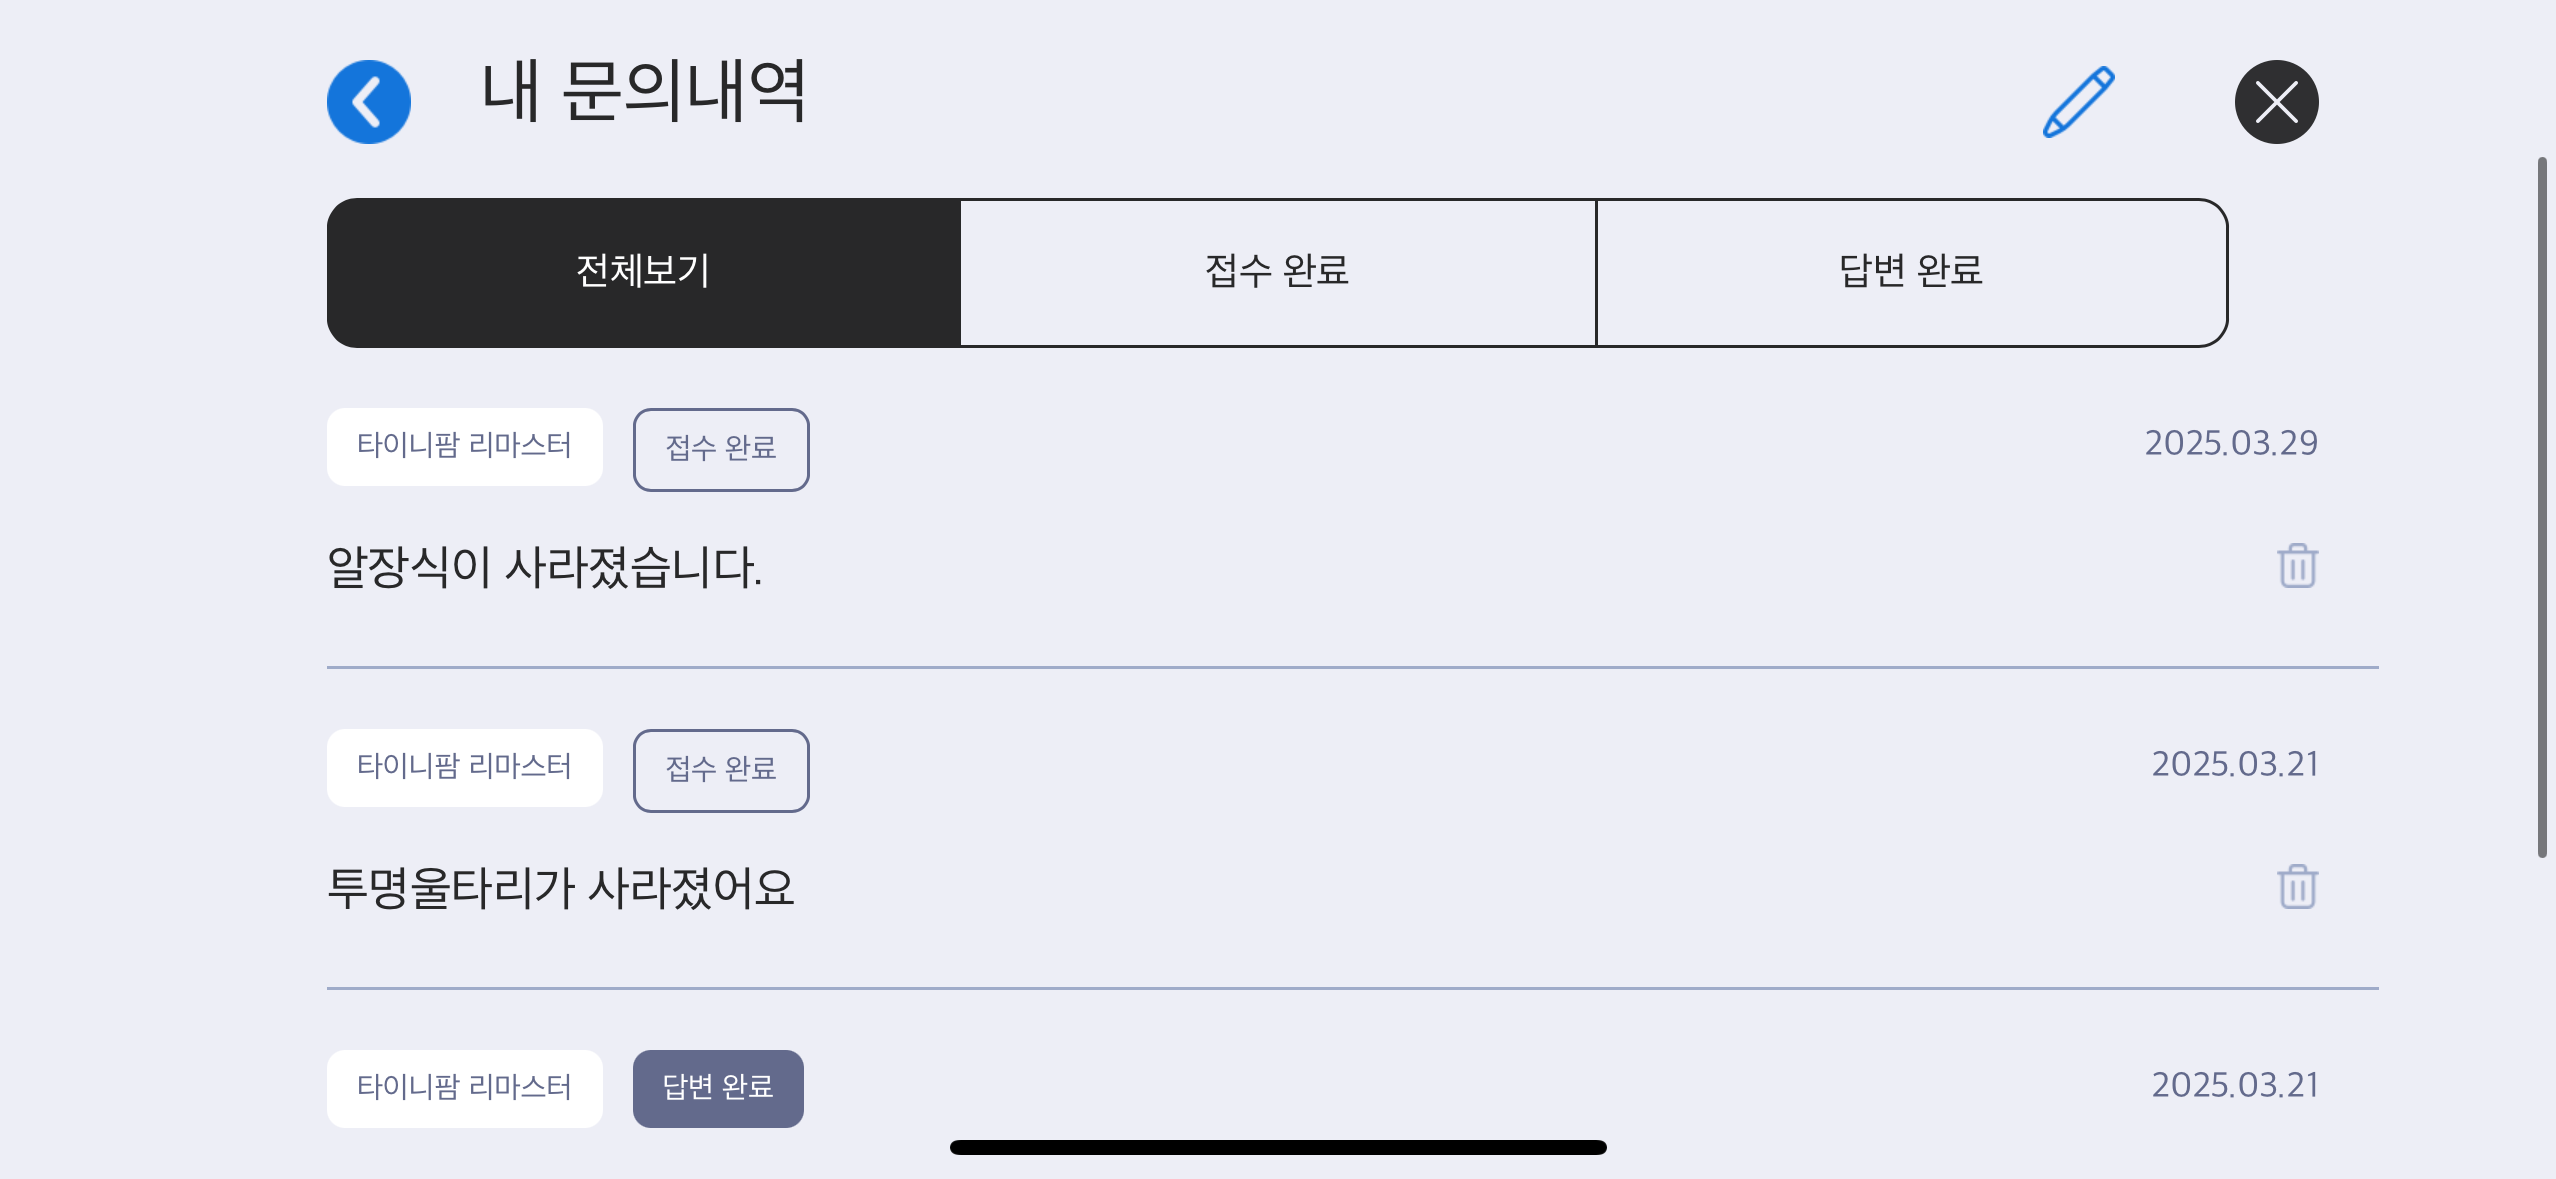Tap the 접수 완료 badge on 투명울타리 inquiry
The height and width of the screenshot is (1179, 2556).
[721, 770]
